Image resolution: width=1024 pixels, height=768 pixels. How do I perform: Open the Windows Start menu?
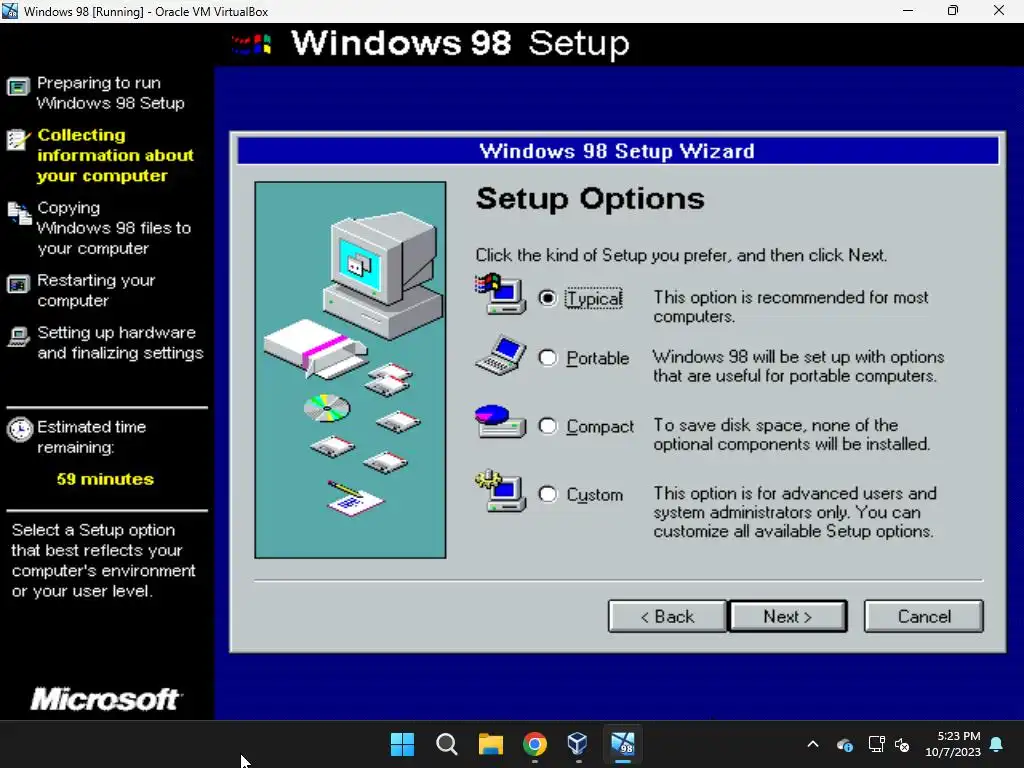[x=402, y=744]
